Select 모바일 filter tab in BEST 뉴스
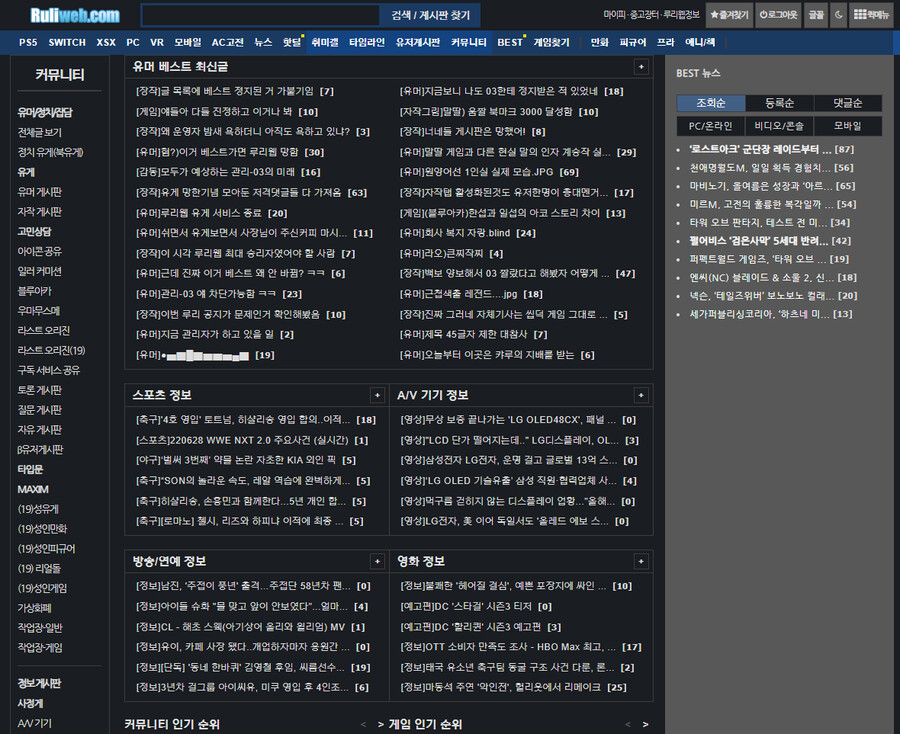900x734 pixels. pos(847,126)
